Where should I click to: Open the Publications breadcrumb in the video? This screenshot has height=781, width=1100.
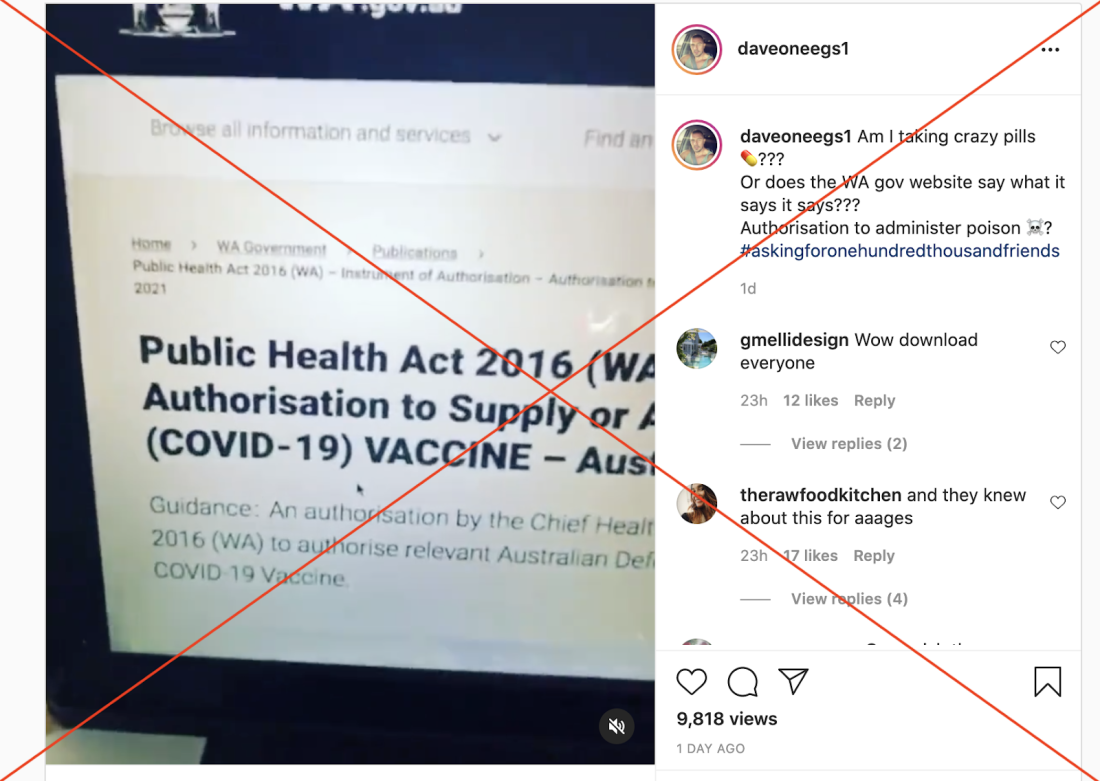(414, 252)
